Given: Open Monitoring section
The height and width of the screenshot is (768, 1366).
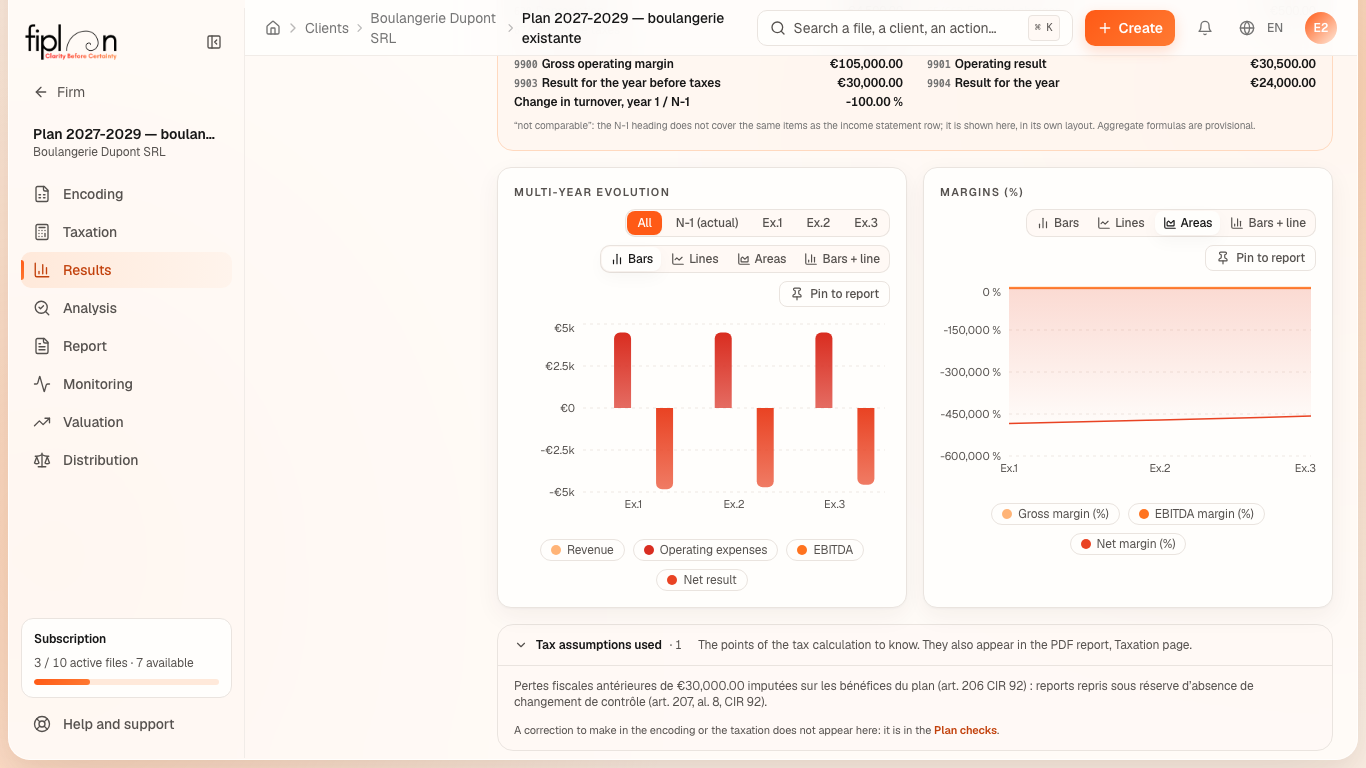Looking at the screenshot, I should point(126,384).
